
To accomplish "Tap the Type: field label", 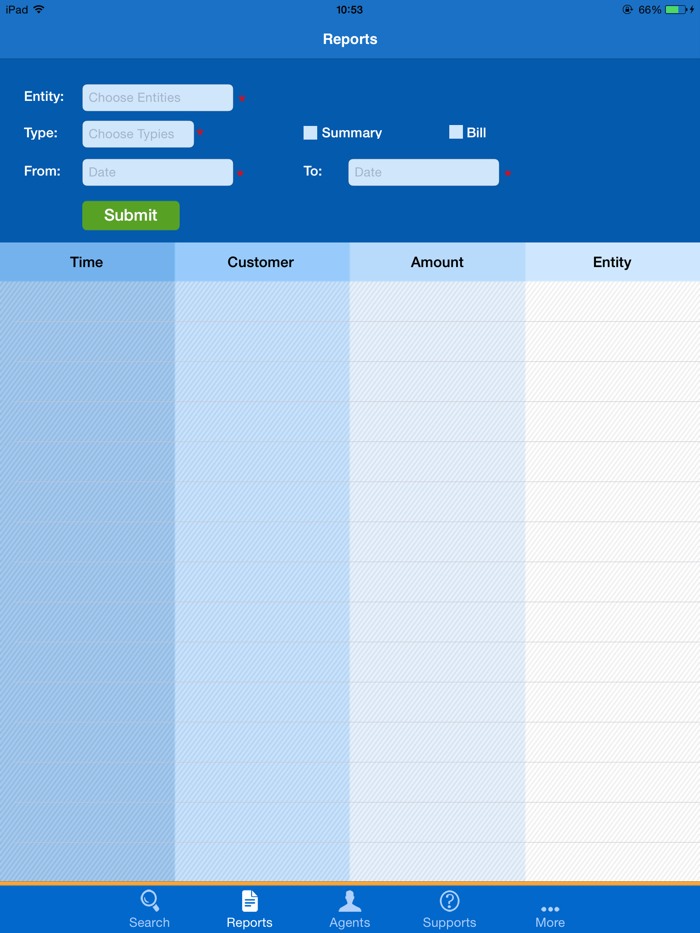I will point(41,133).
